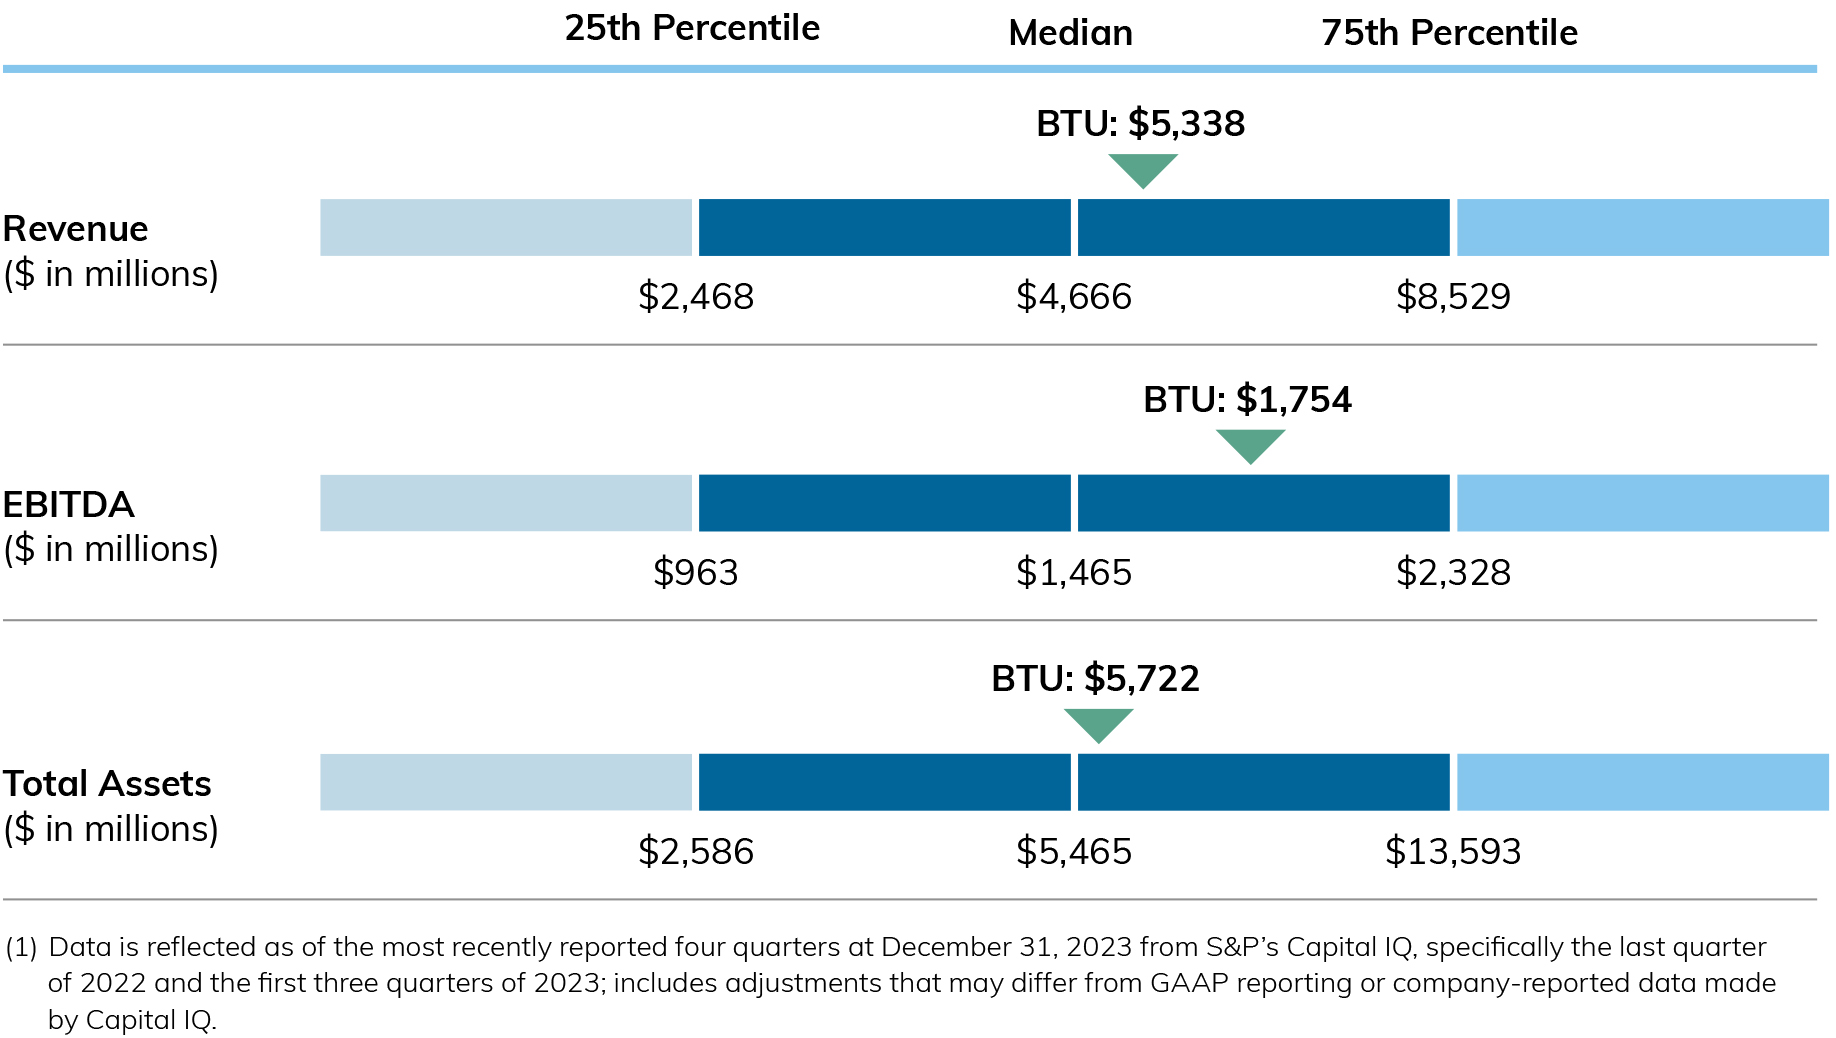The height and width of the screenshot is (1038, 1836).
Task: Click the light blue rightmost Revenue bar segment
Action: click(1642, 227)
